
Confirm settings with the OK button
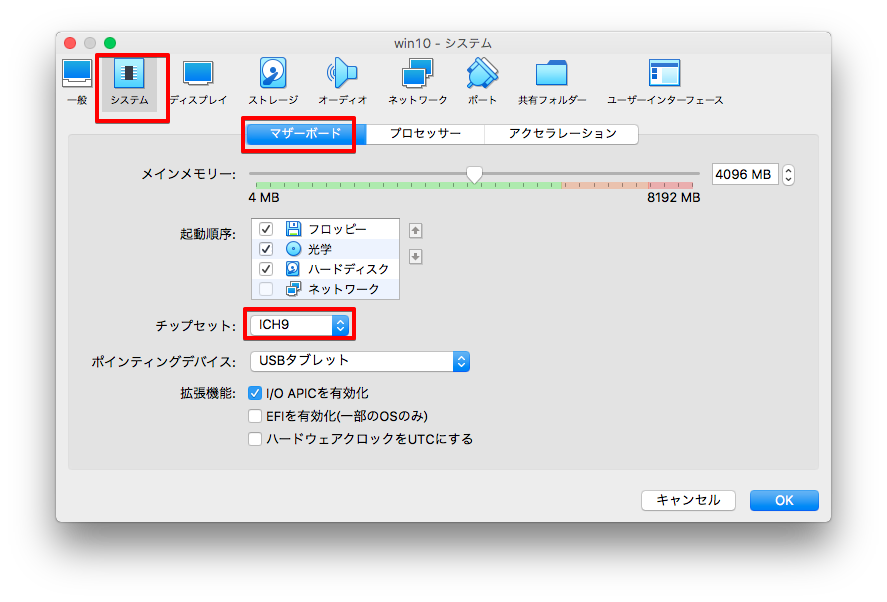[784, 500]
